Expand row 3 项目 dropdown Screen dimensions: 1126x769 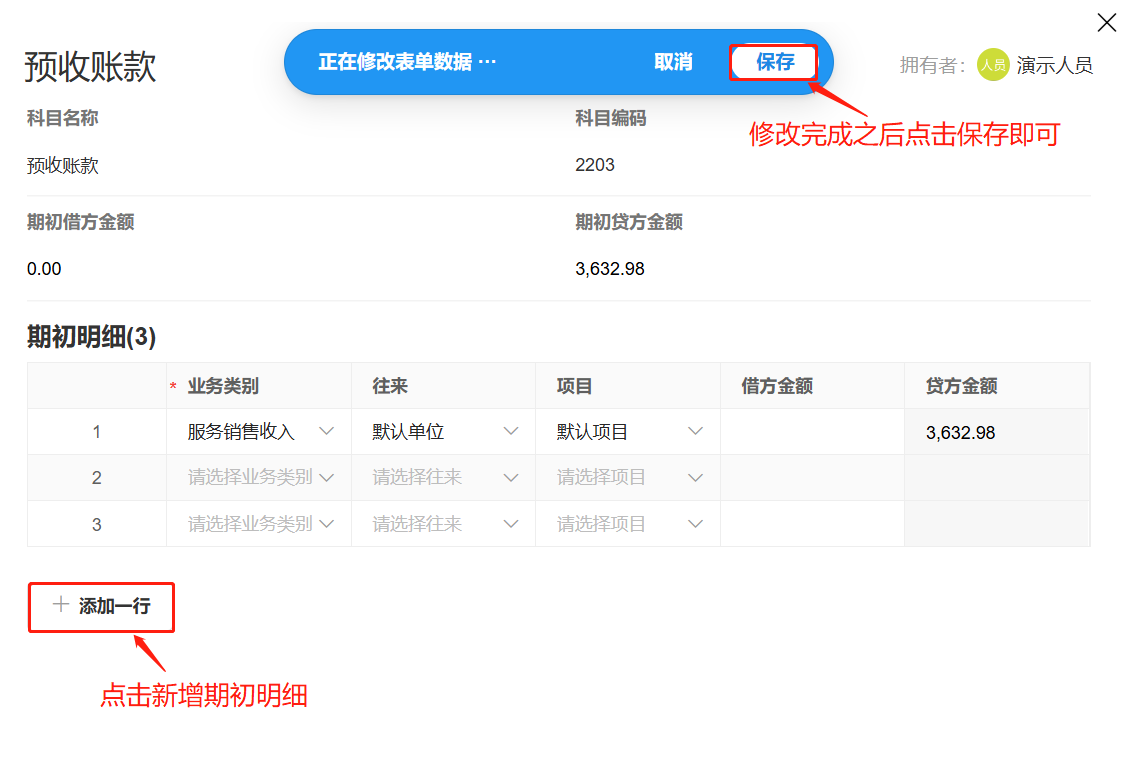(628, 524)
